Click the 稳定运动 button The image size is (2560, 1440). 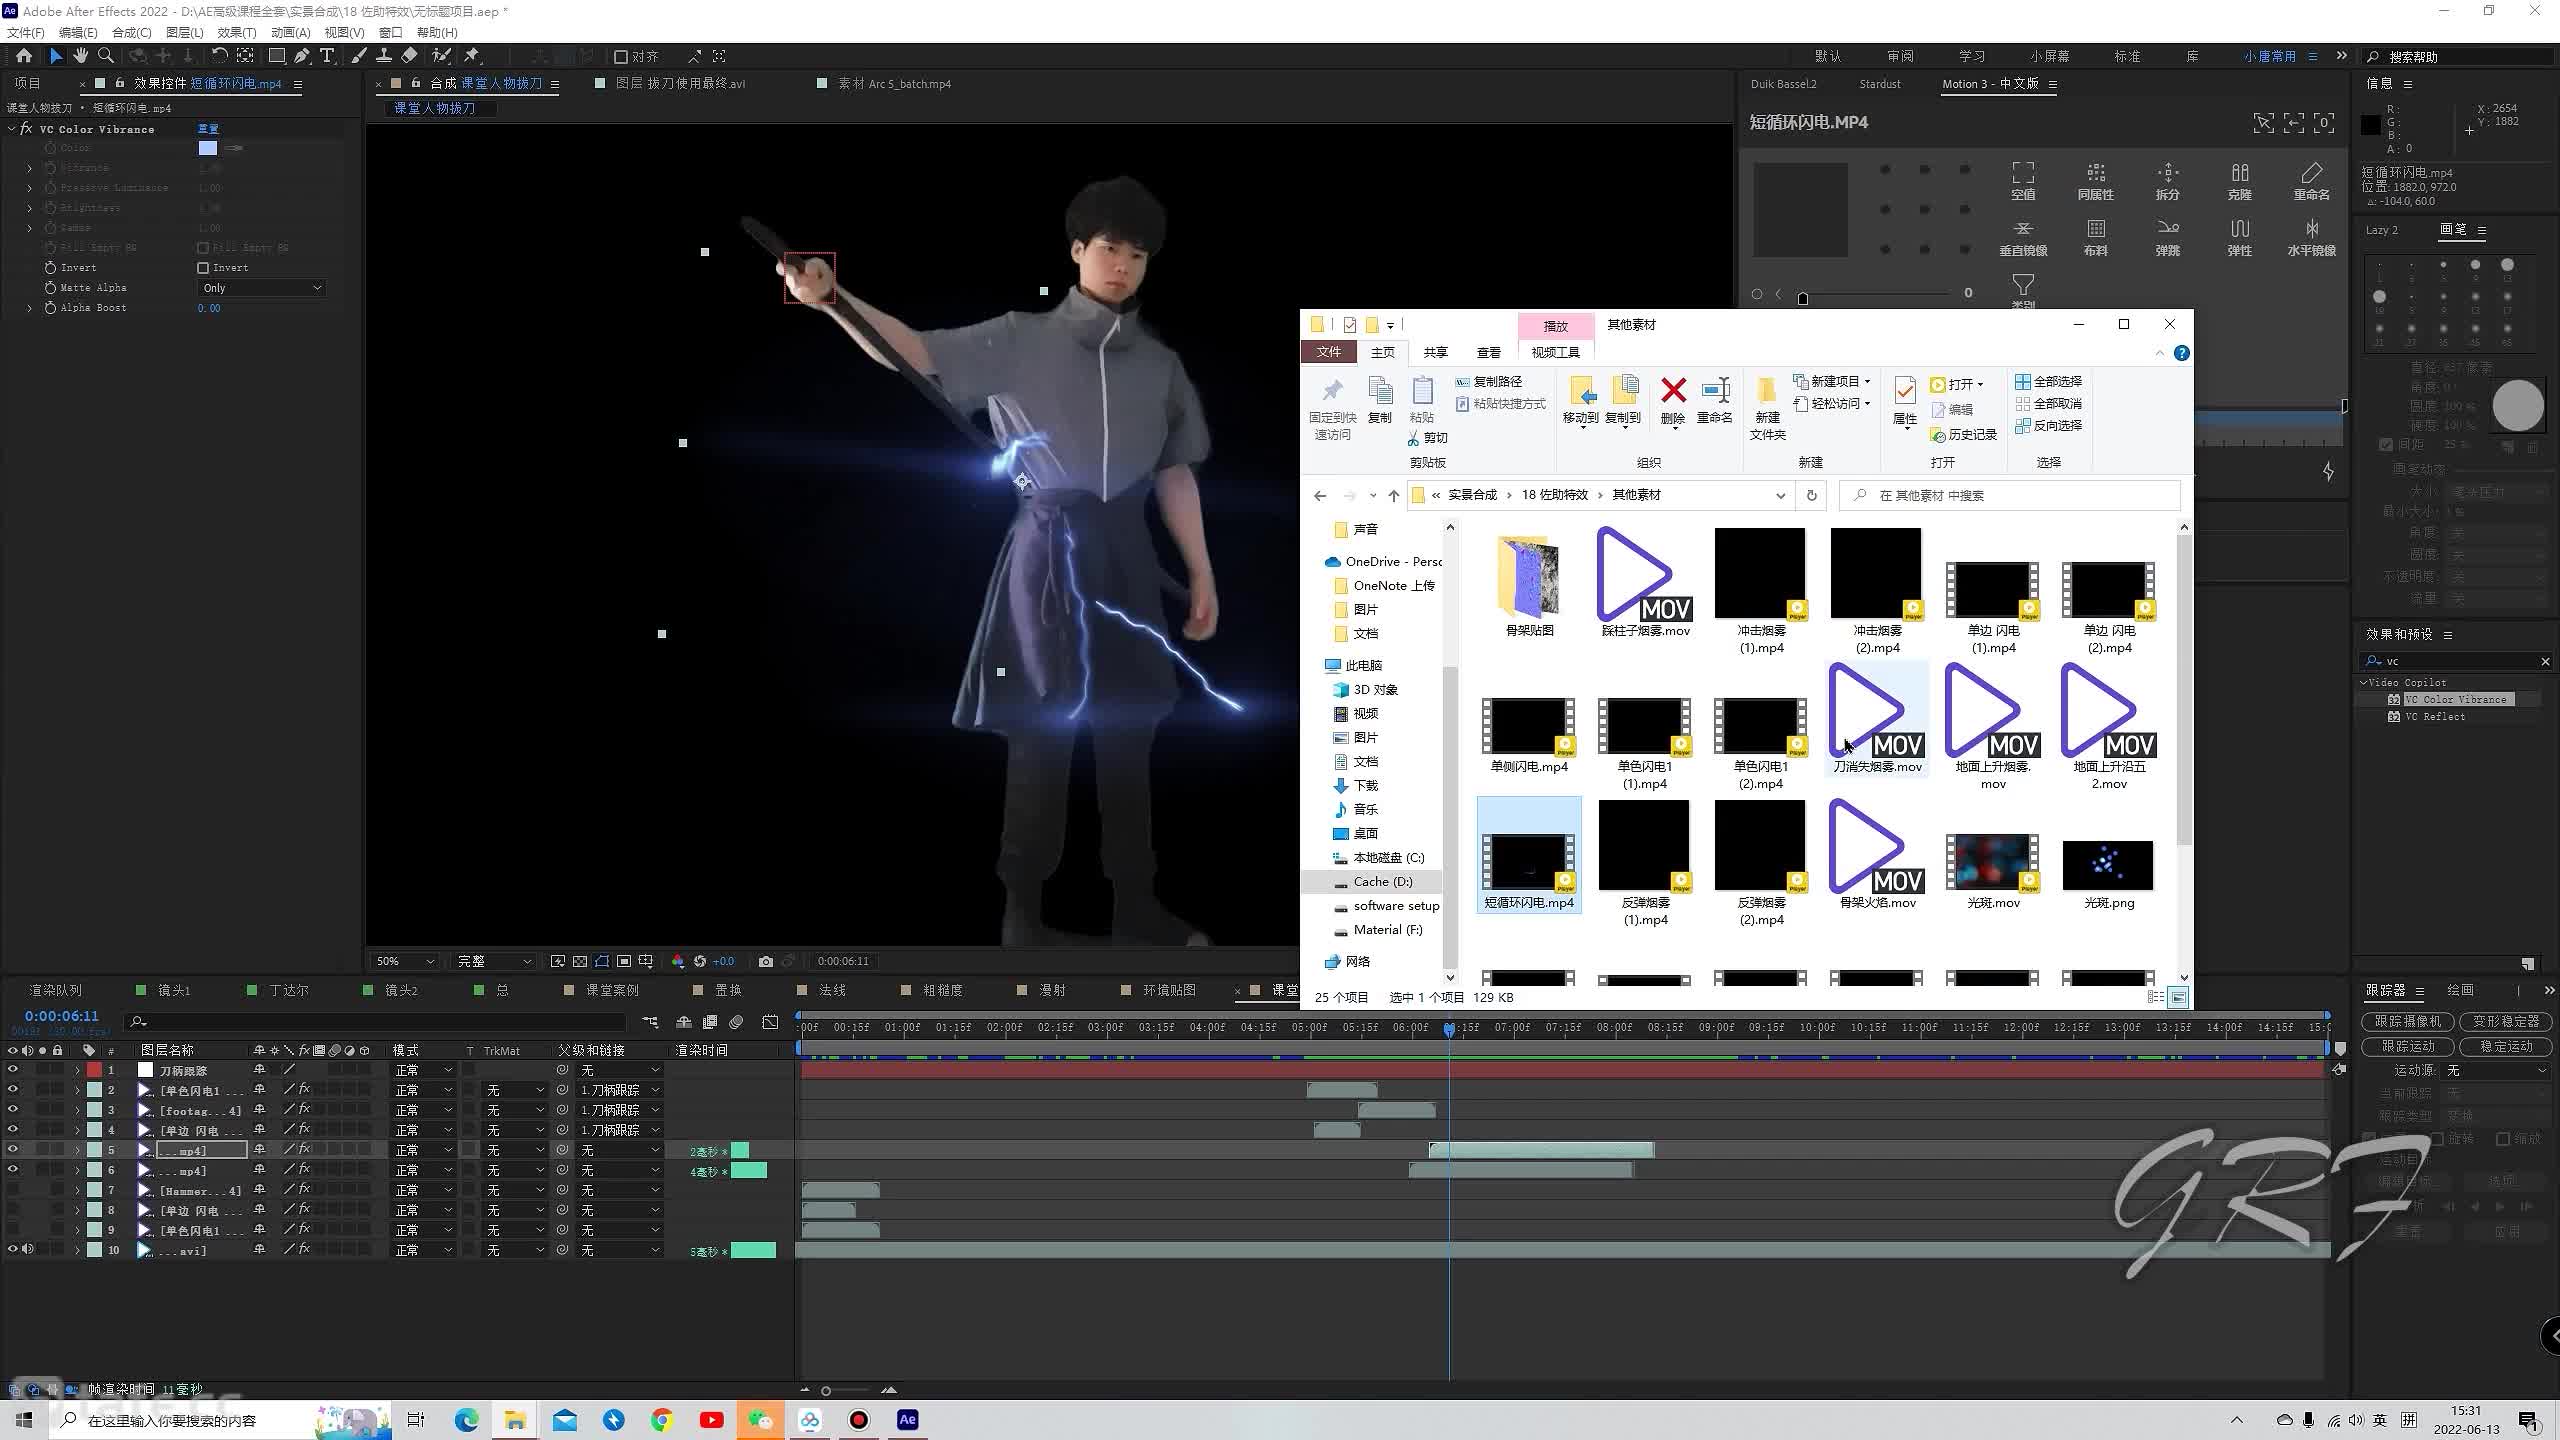(2506, 1046)
